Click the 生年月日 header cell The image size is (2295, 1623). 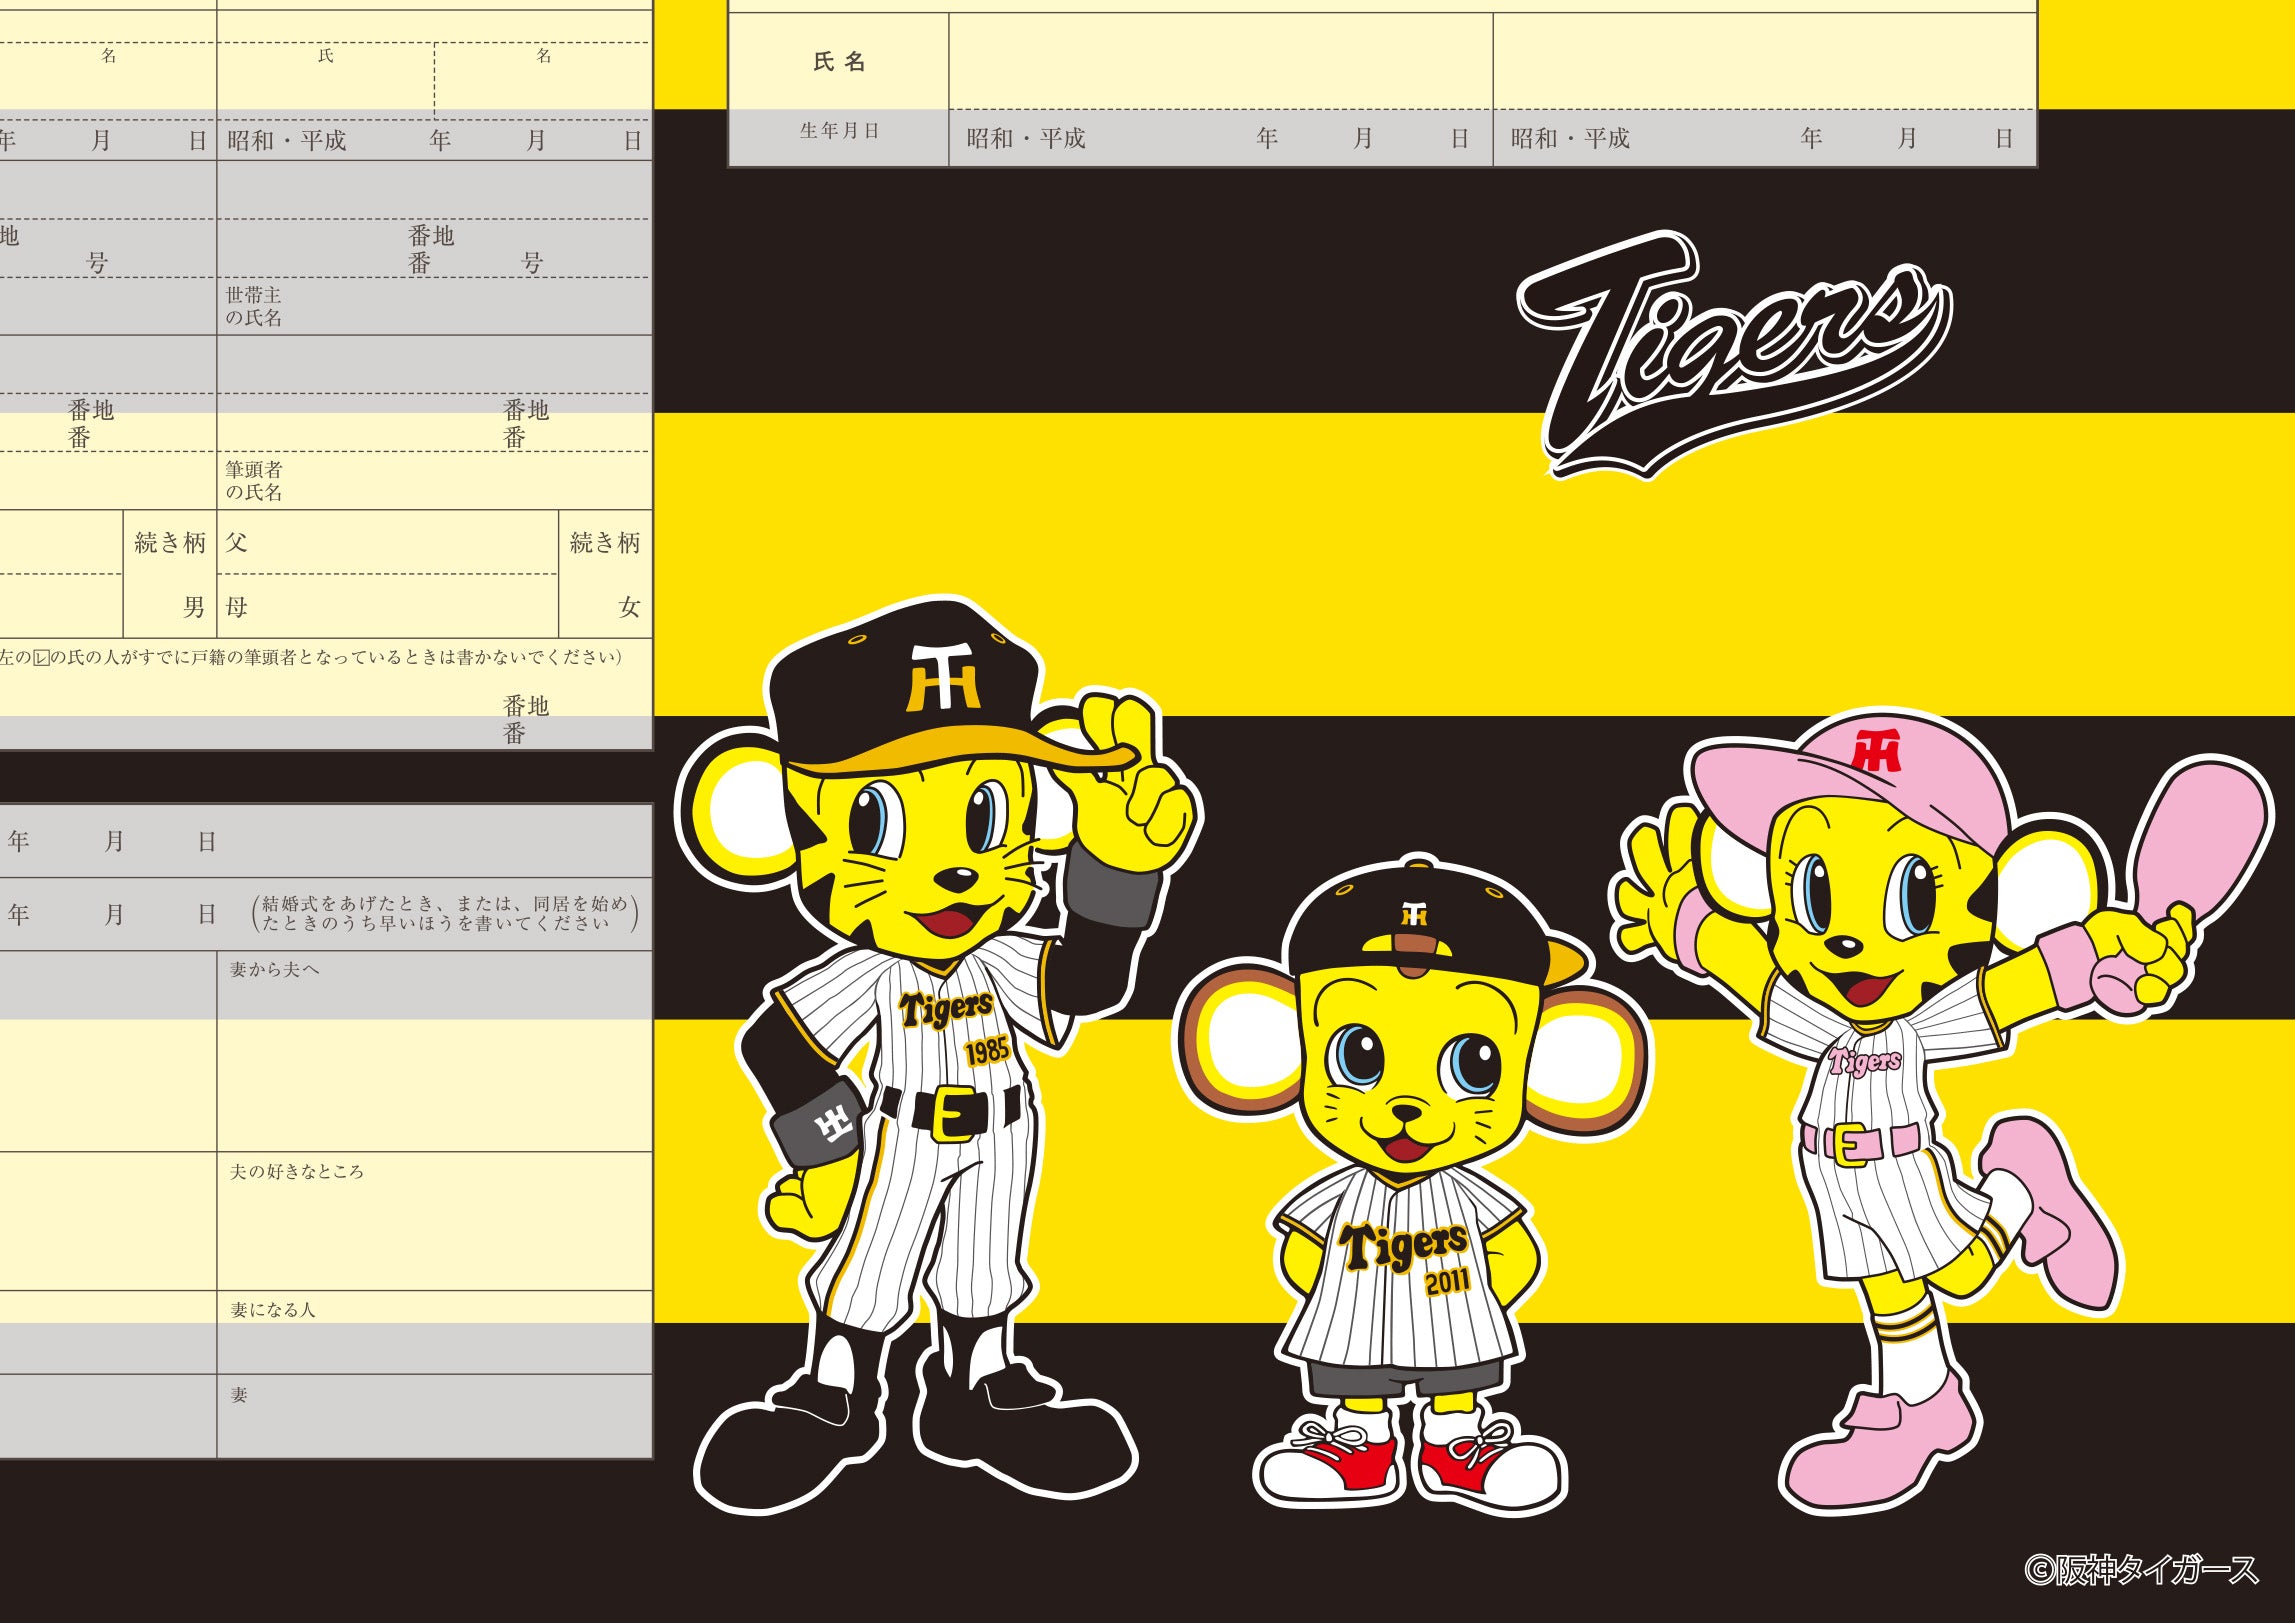(x=838, y=131)
